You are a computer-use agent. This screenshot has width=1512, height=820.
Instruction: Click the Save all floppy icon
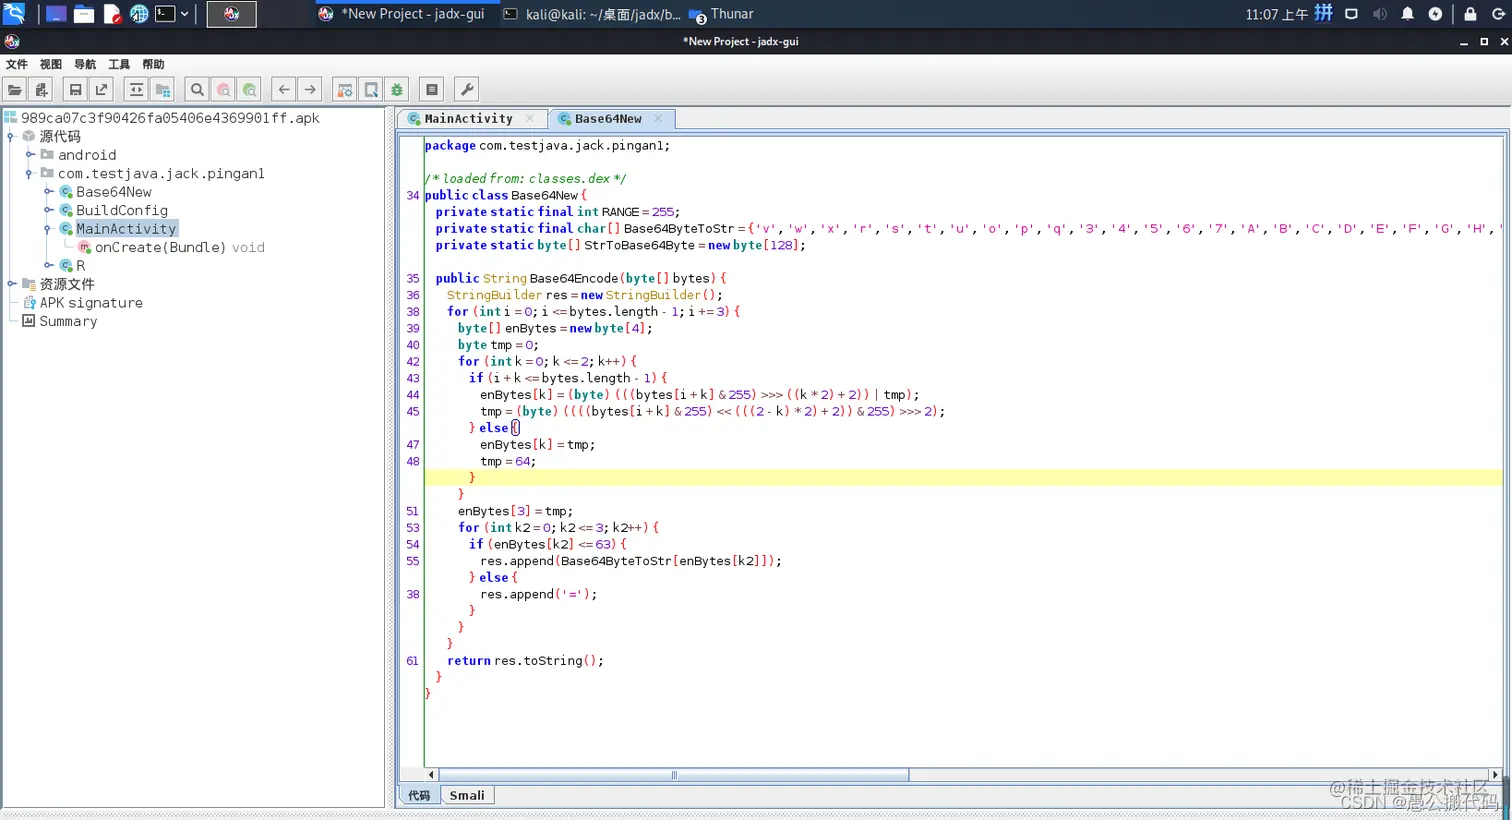75,90
